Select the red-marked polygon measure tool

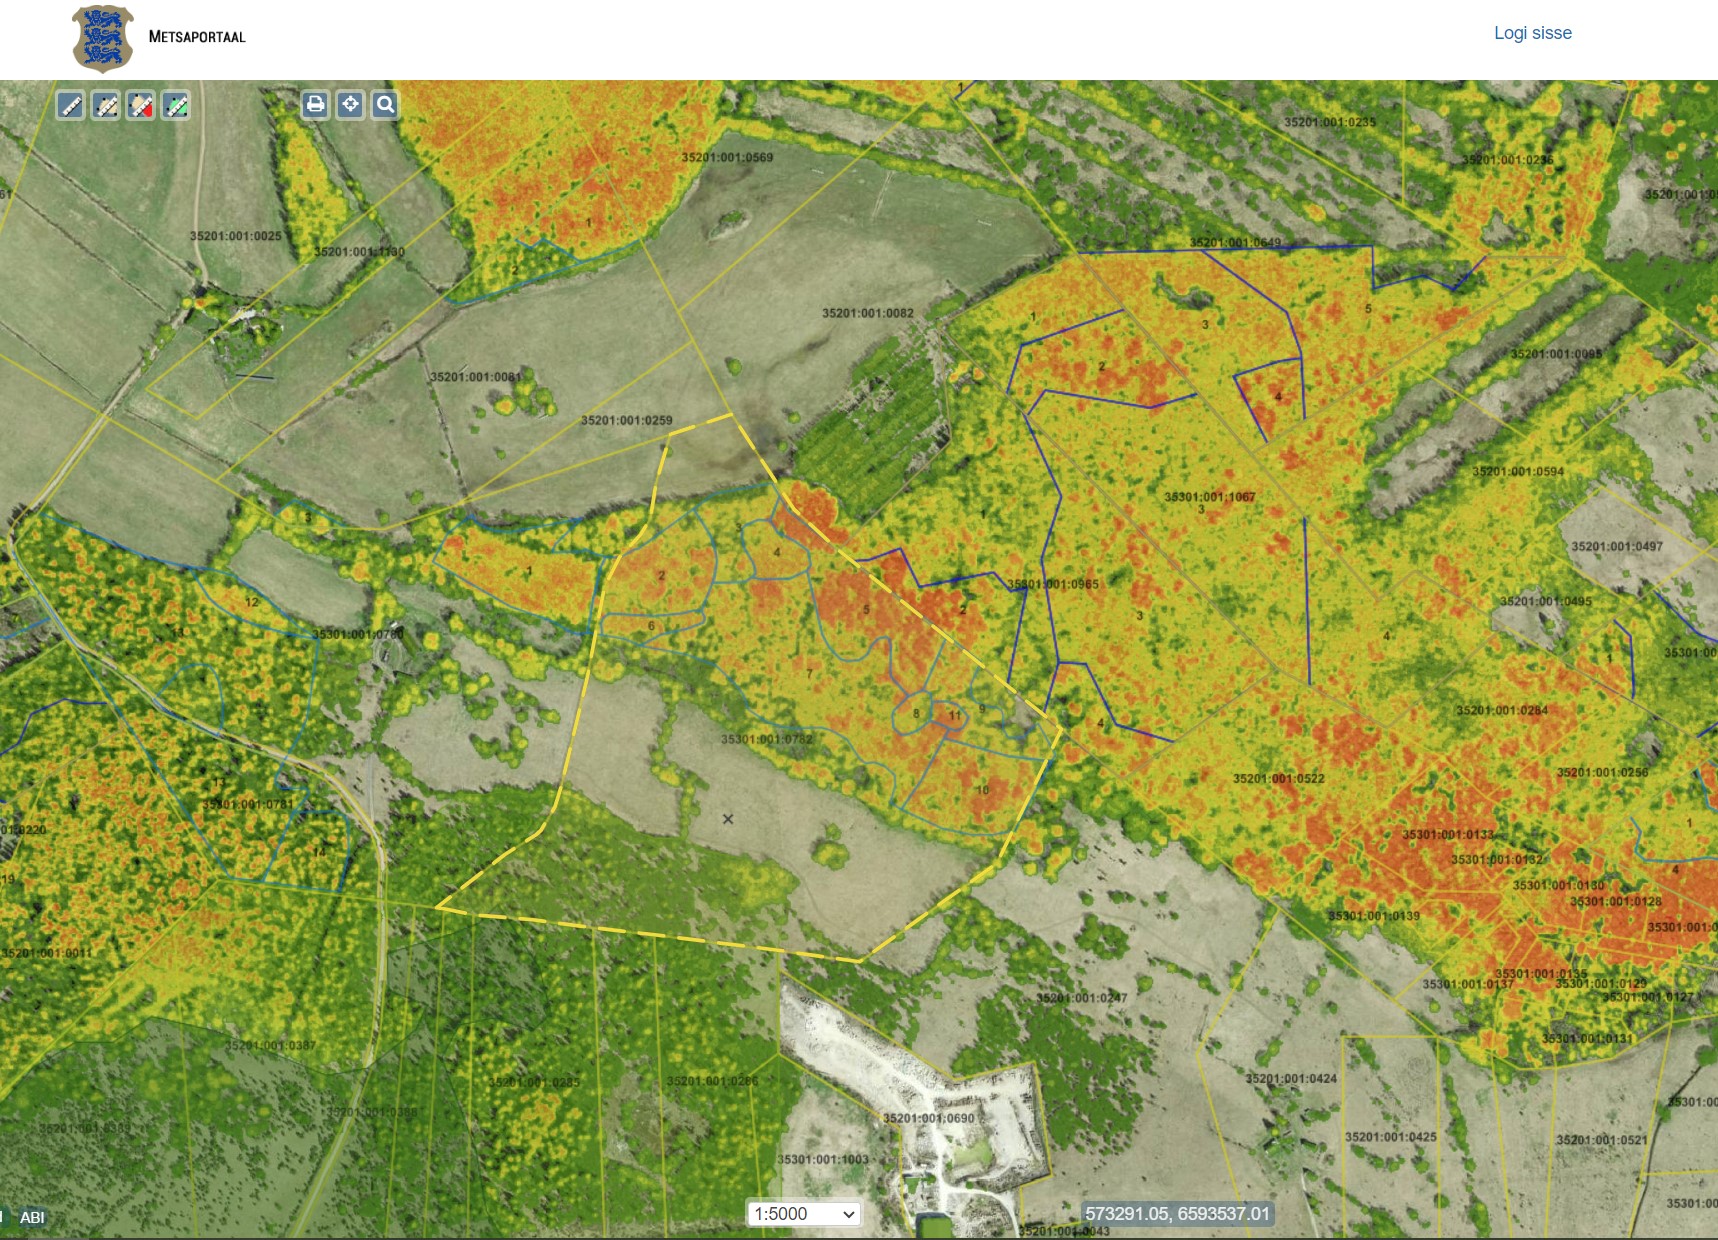pos(141,105)
